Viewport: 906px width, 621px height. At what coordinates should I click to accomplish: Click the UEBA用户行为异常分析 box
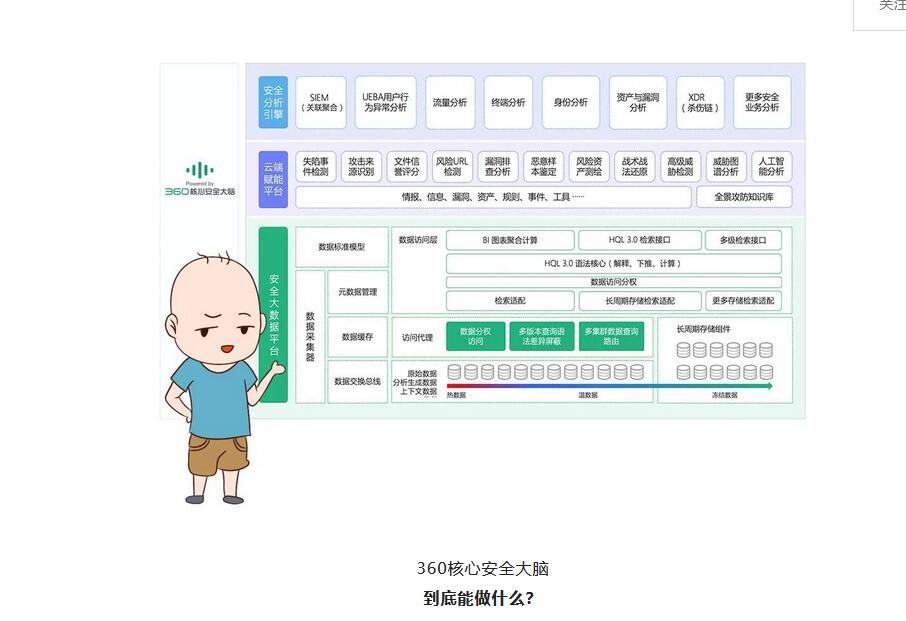point(385,102)
